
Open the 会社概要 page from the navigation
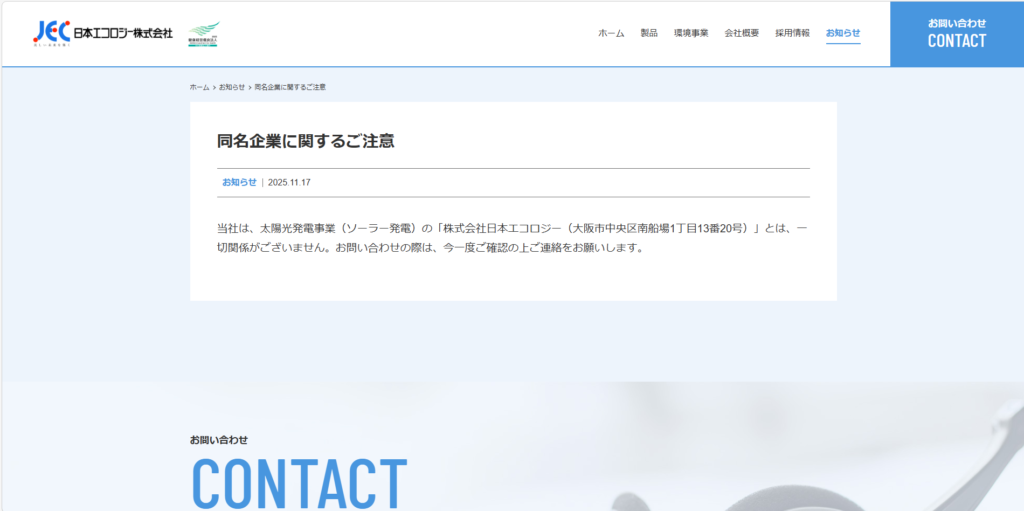tap(742, 33)
